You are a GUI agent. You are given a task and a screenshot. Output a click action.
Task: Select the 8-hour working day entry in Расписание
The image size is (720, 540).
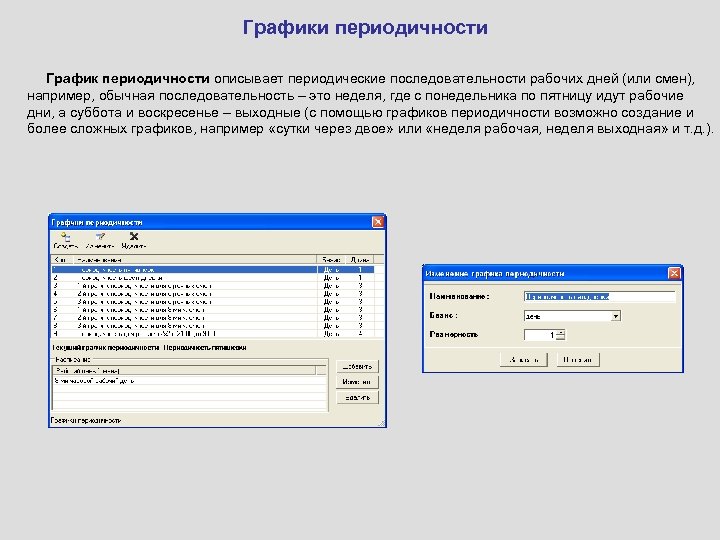189,381
